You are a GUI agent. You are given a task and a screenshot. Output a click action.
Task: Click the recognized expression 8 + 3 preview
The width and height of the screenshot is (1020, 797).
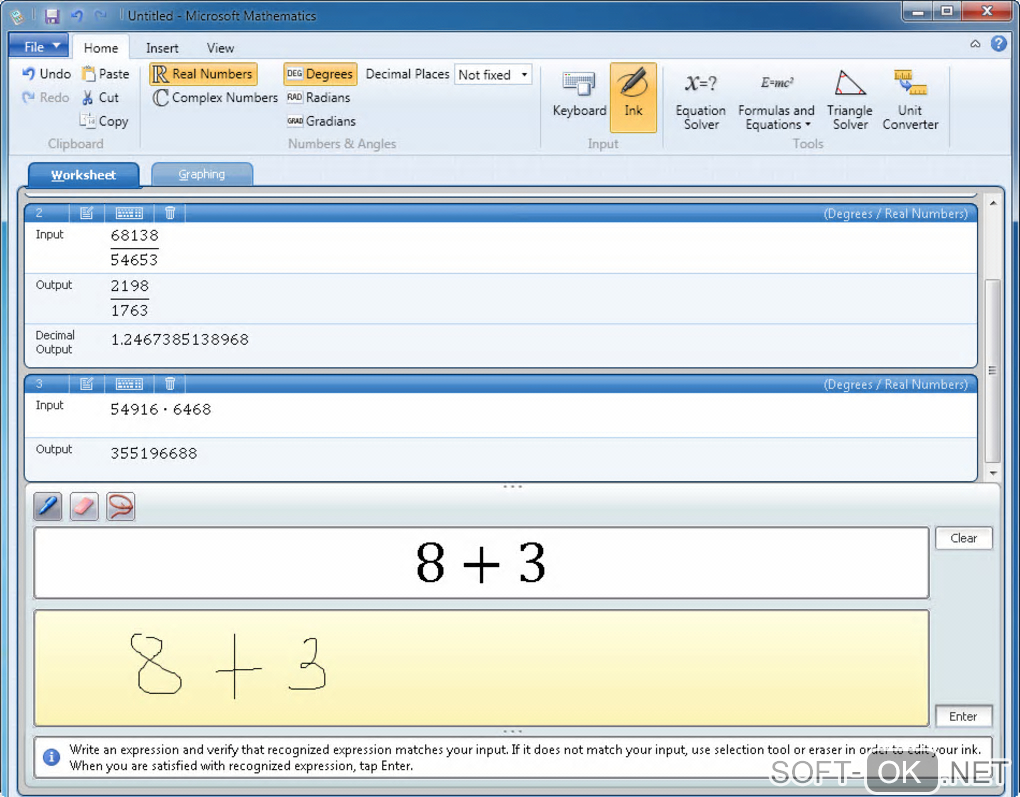[480, 563]
